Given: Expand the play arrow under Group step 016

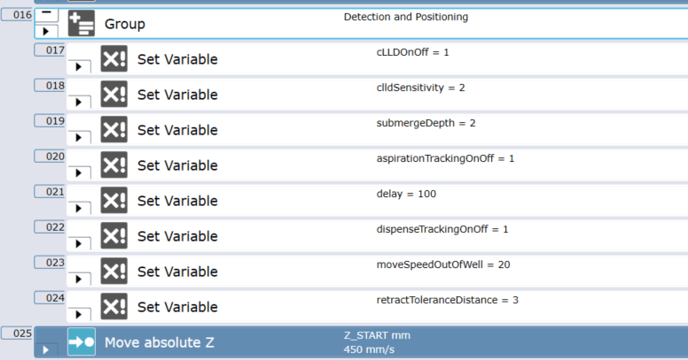Looking at the screenshot, I should point(46,31).
